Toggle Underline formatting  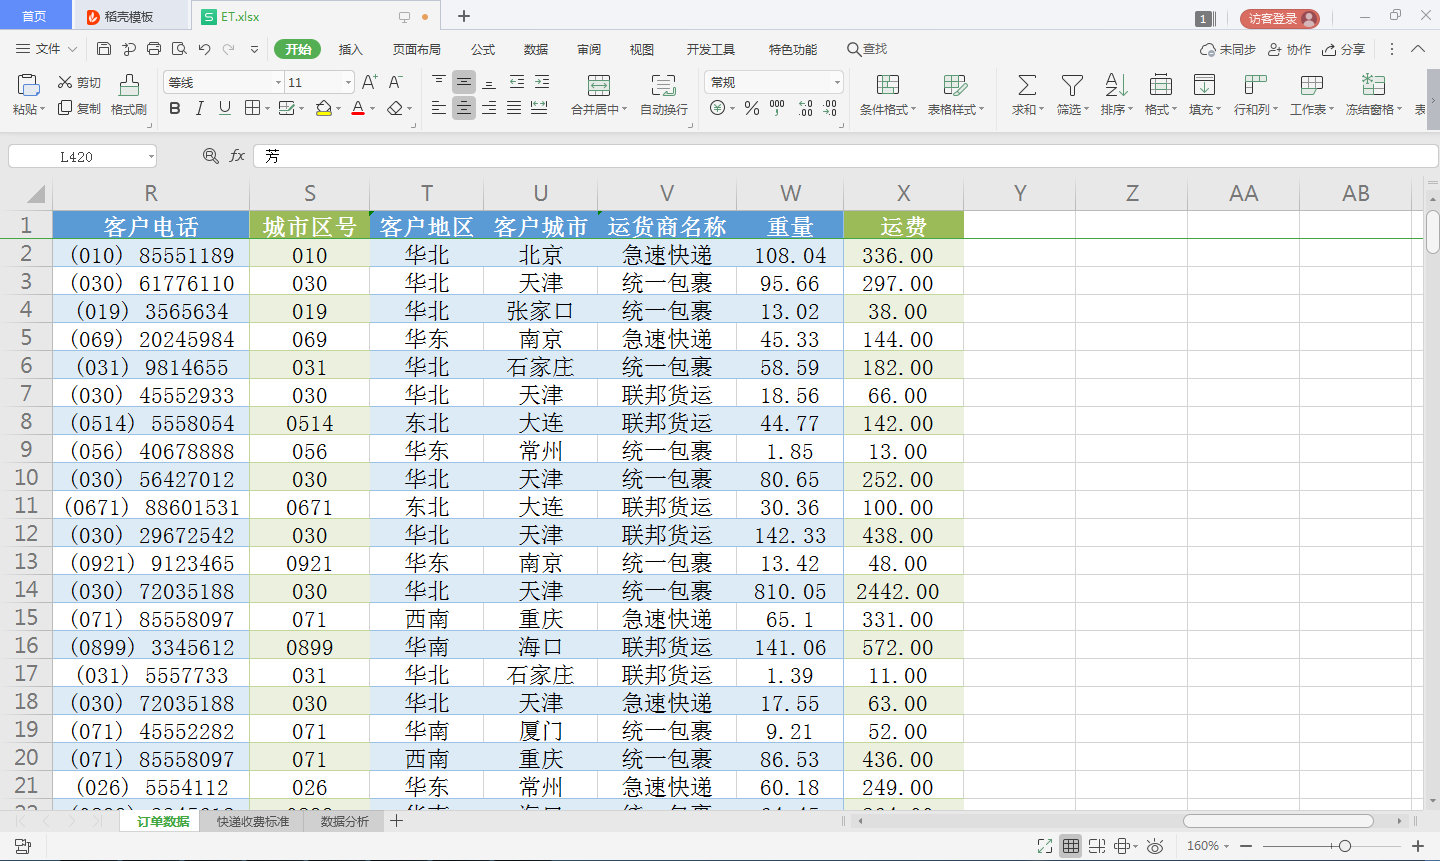click(x=225, y=108)
